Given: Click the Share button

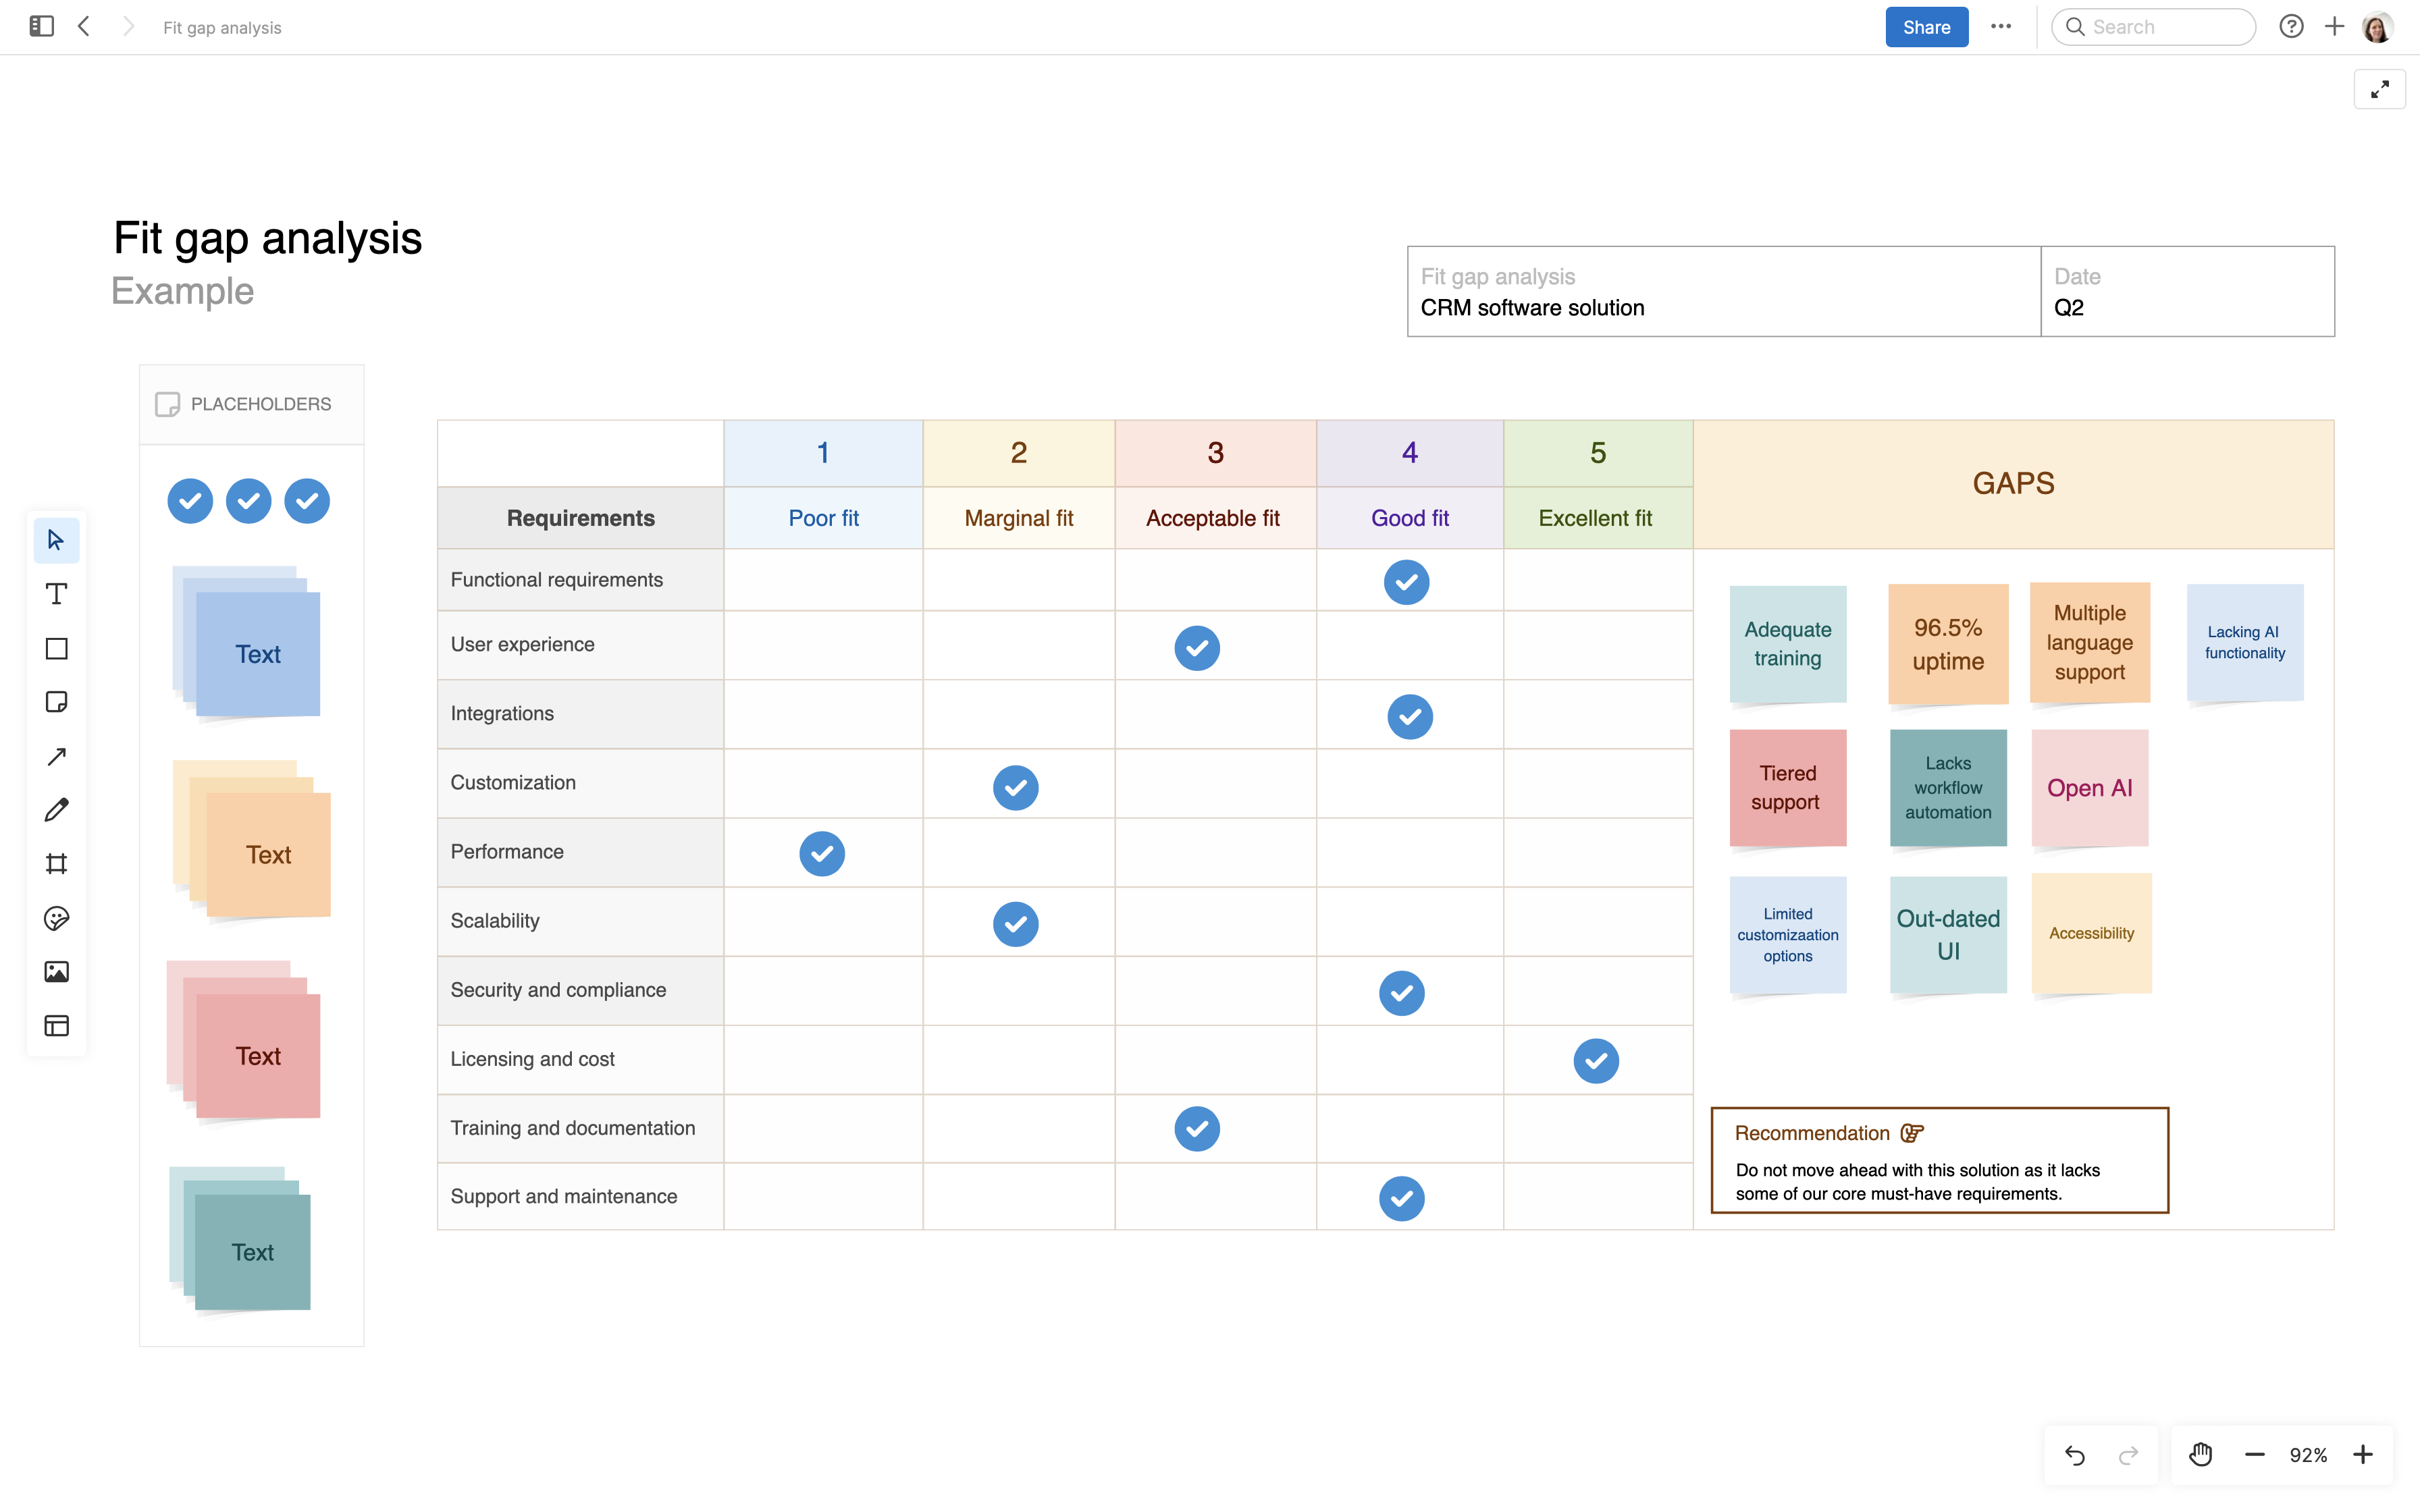Looking at the screenshot, I should [1925, 26].
